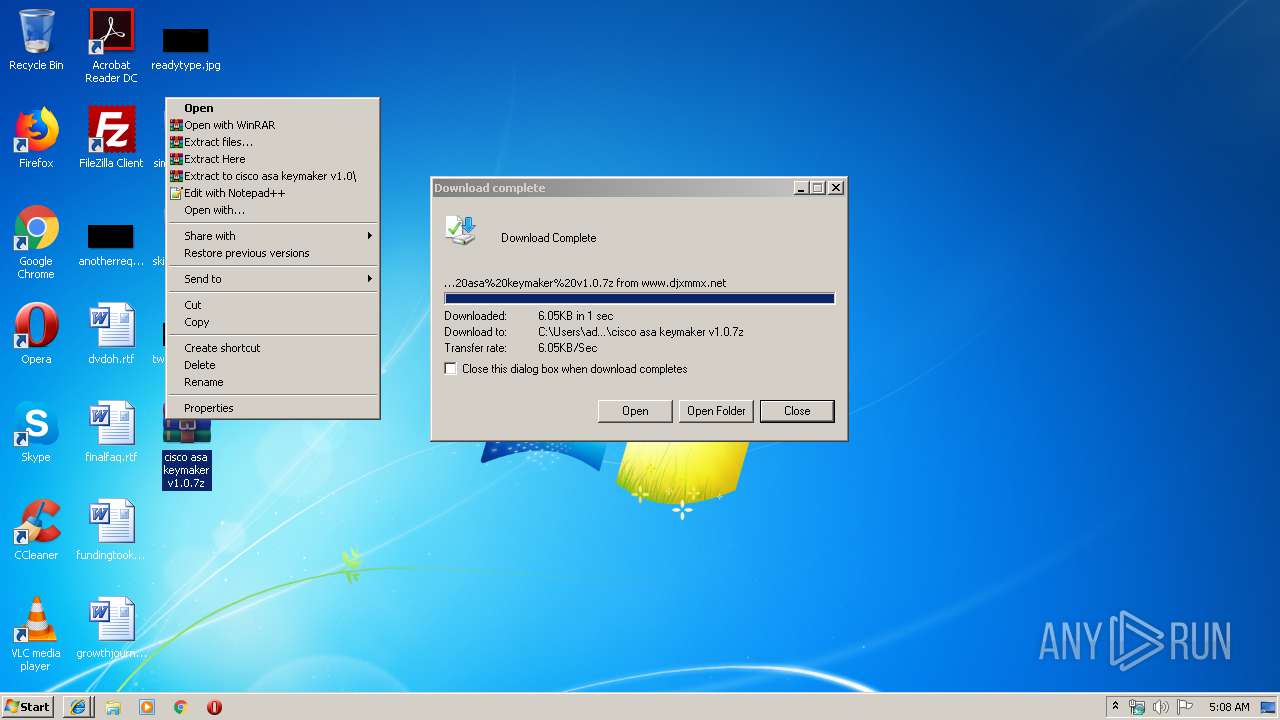Select the readytype.jpg file icon
This screenshot has width=1280, height=720.
[x=186, y=48]
